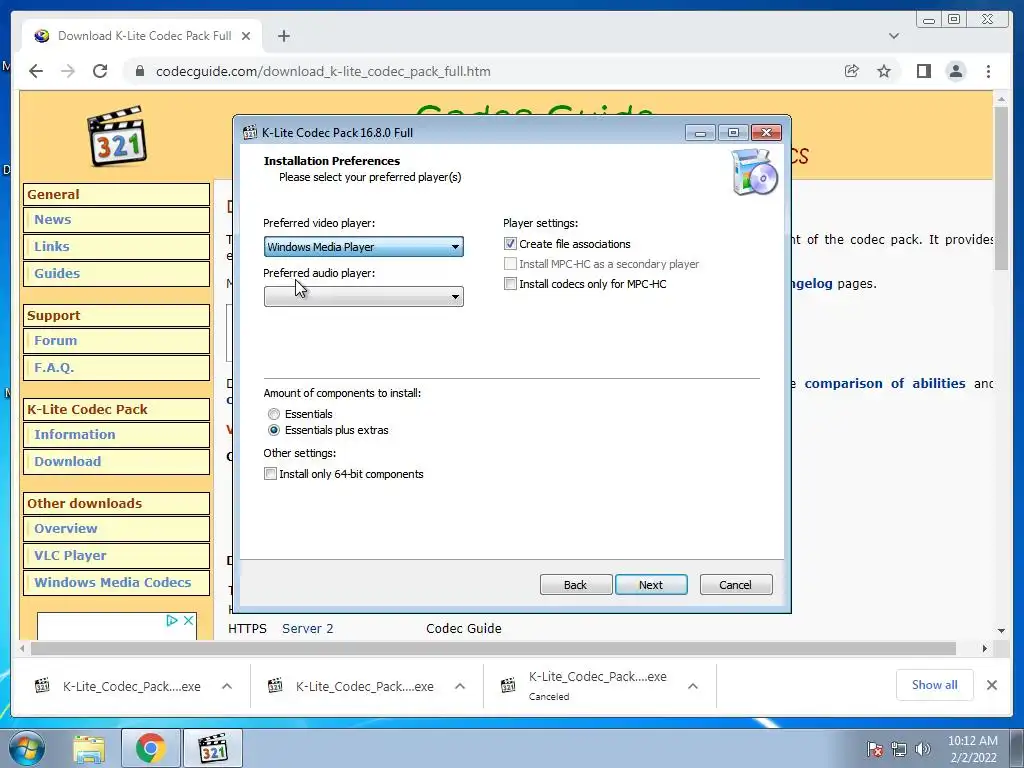This screenshot has width=1024, height=768.
Task: Open network icon in system tray
Action: click(899, 749)
